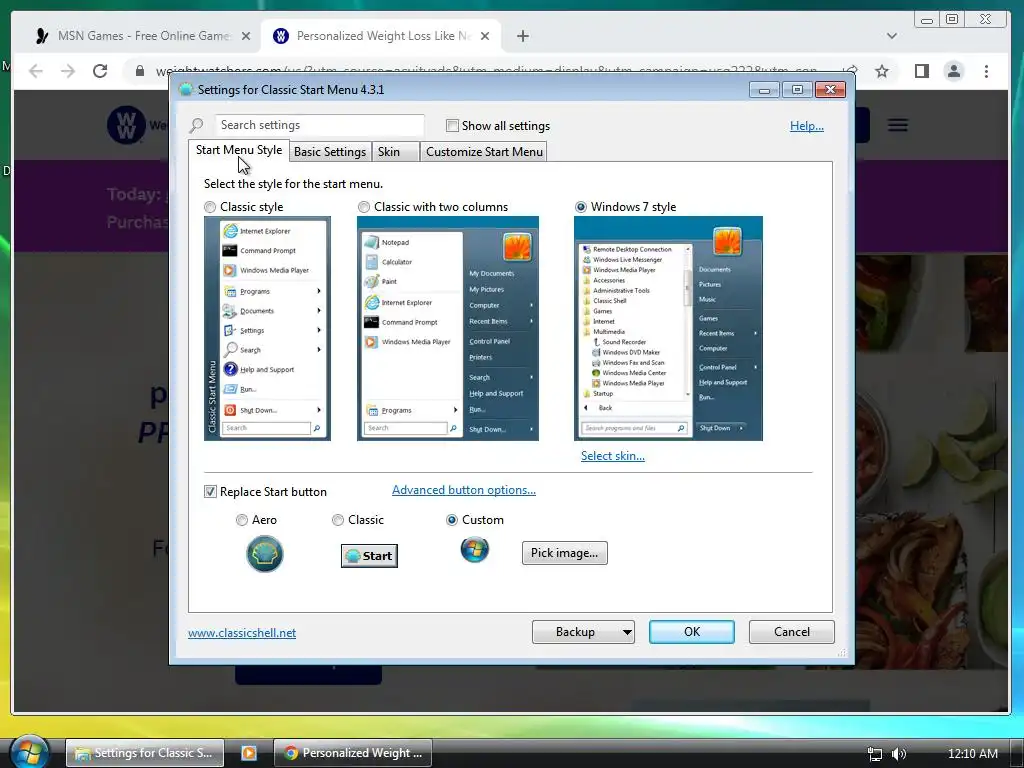Visit the www.classicshell.net link

242,633
